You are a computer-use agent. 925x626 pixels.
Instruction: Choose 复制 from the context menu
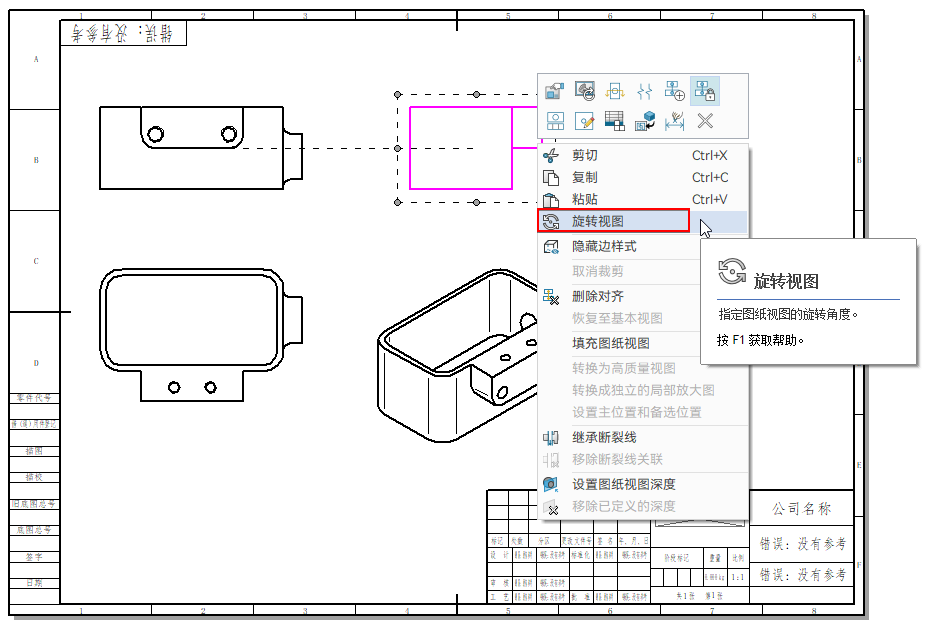click(x=584, y=177)
